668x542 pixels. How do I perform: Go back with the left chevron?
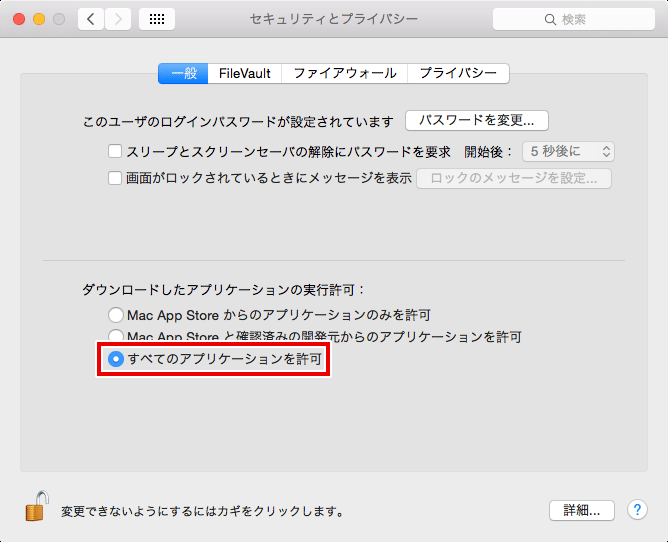(91, 19)
